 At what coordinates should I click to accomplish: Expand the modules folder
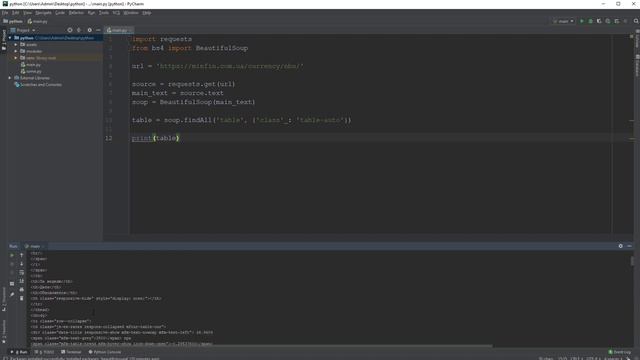click(x=16, y=51)
